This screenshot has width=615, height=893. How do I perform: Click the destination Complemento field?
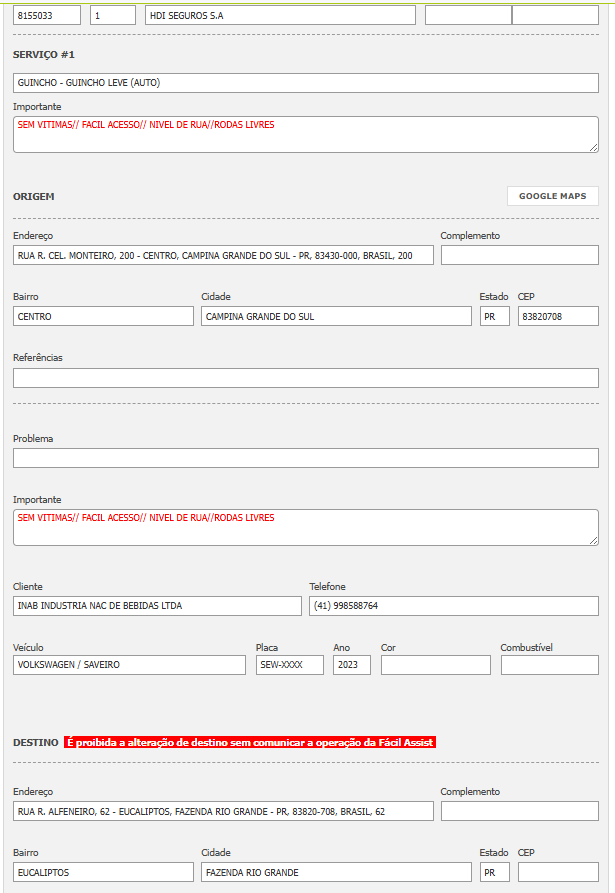tap(520, 811)
